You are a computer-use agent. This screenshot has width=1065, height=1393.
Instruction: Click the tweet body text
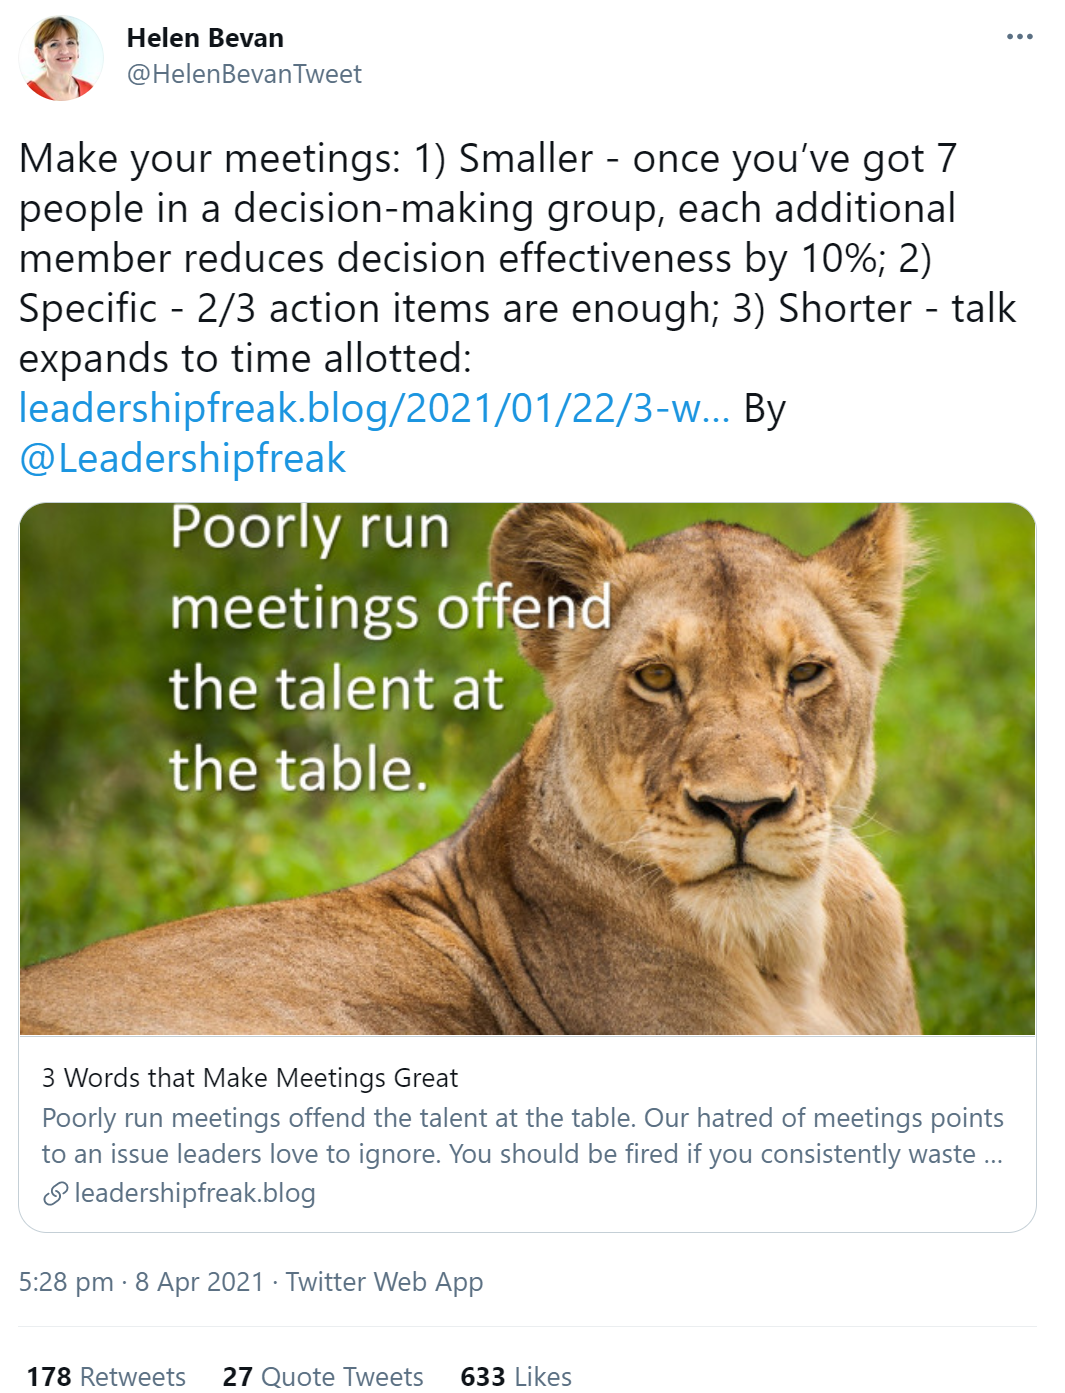[518, 258]
